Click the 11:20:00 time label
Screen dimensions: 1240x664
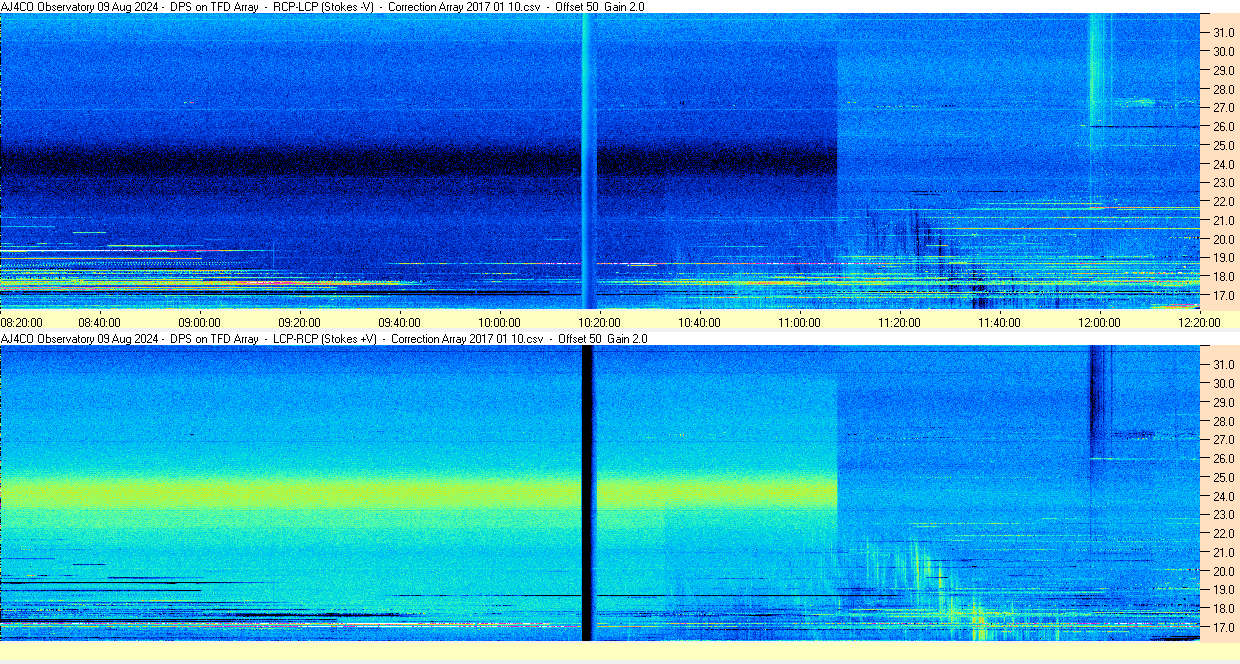click(899, 322)
